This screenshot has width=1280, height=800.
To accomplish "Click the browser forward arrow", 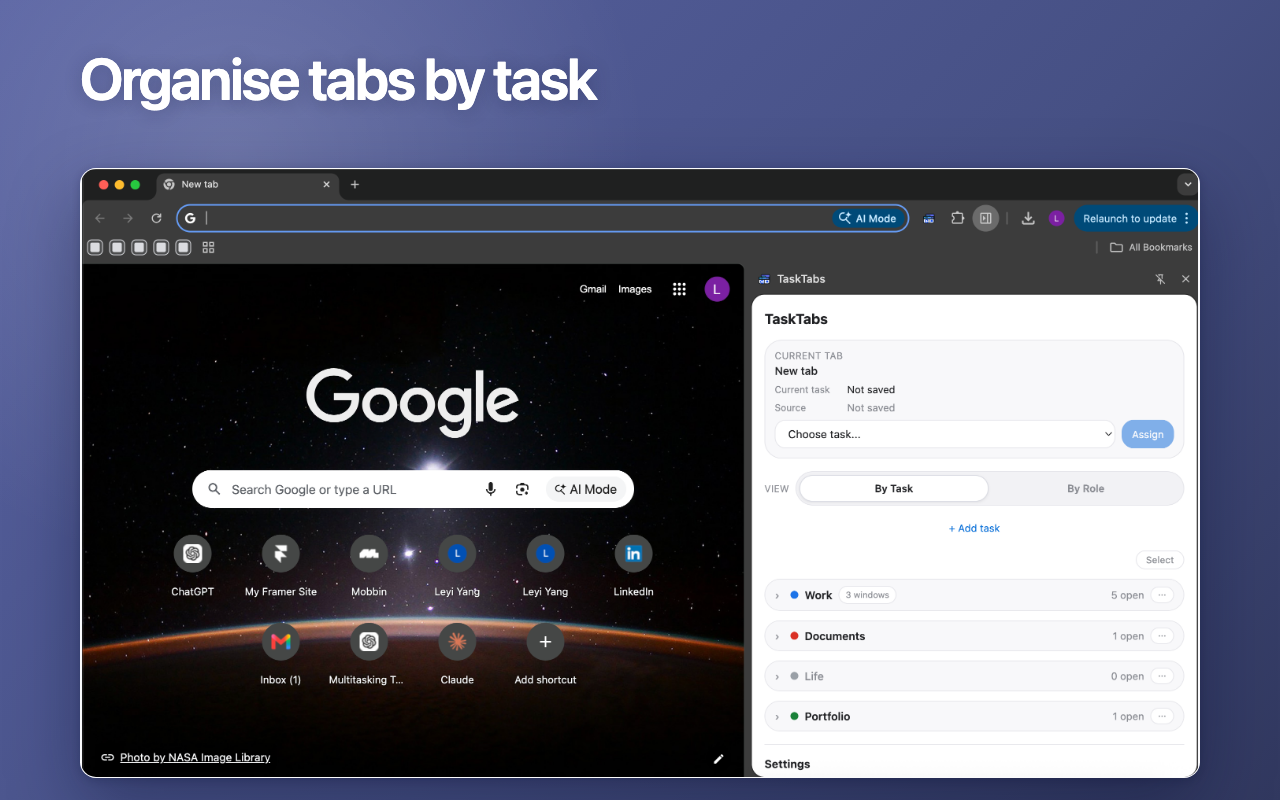I will tap(128, 218).
